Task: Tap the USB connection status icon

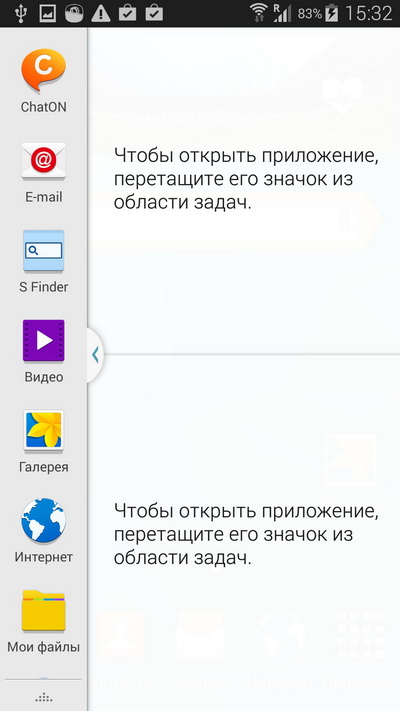Action: click(x=20, y=14)
